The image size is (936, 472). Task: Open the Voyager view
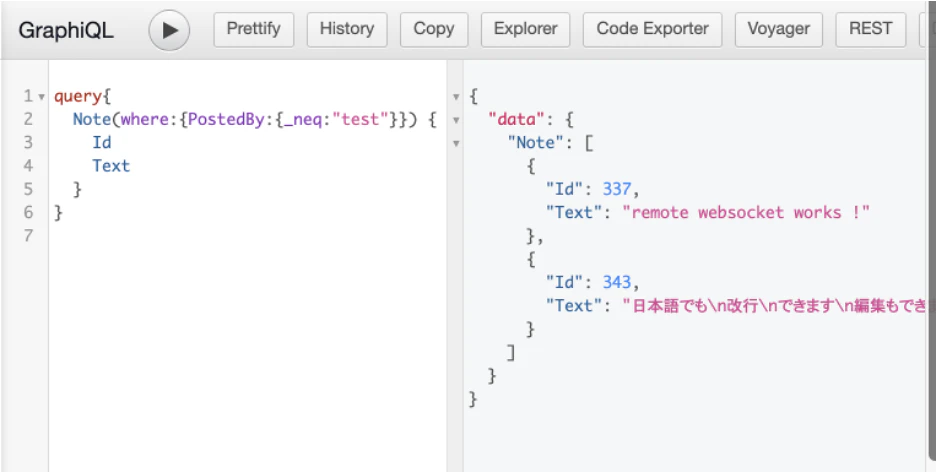[778, 29]
